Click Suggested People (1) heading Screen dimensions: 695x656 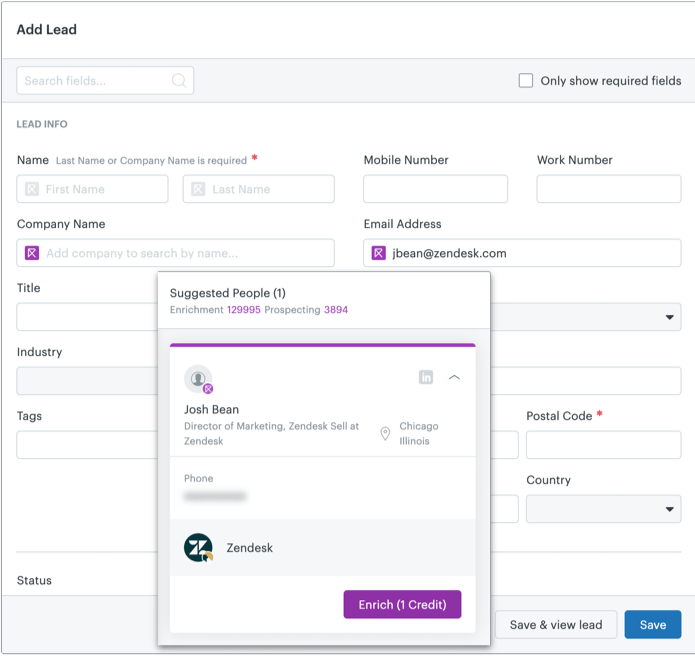click(x=228, y=293)
